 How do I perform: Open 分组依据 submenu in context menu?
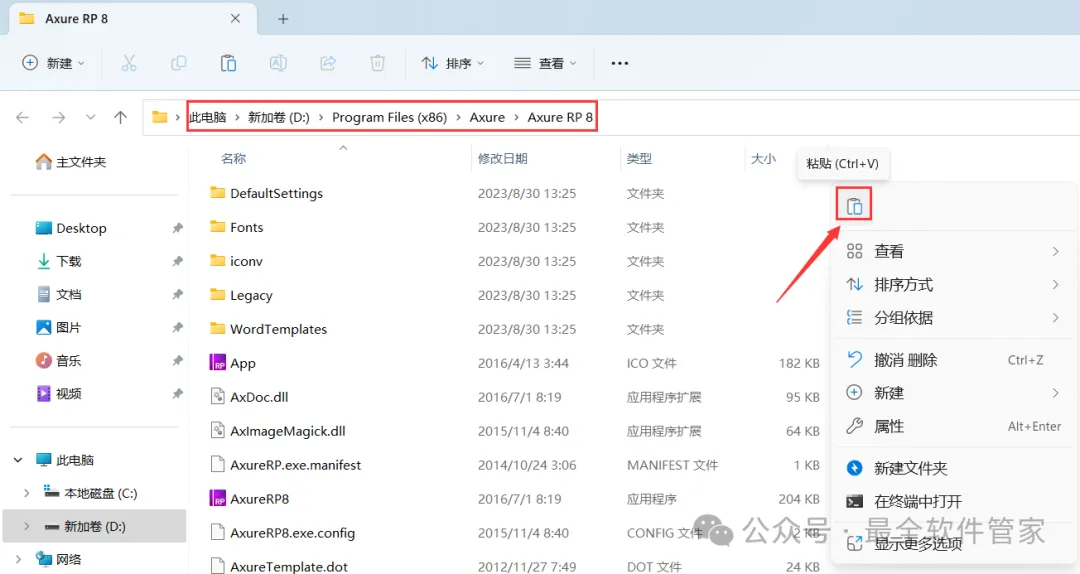954,318
